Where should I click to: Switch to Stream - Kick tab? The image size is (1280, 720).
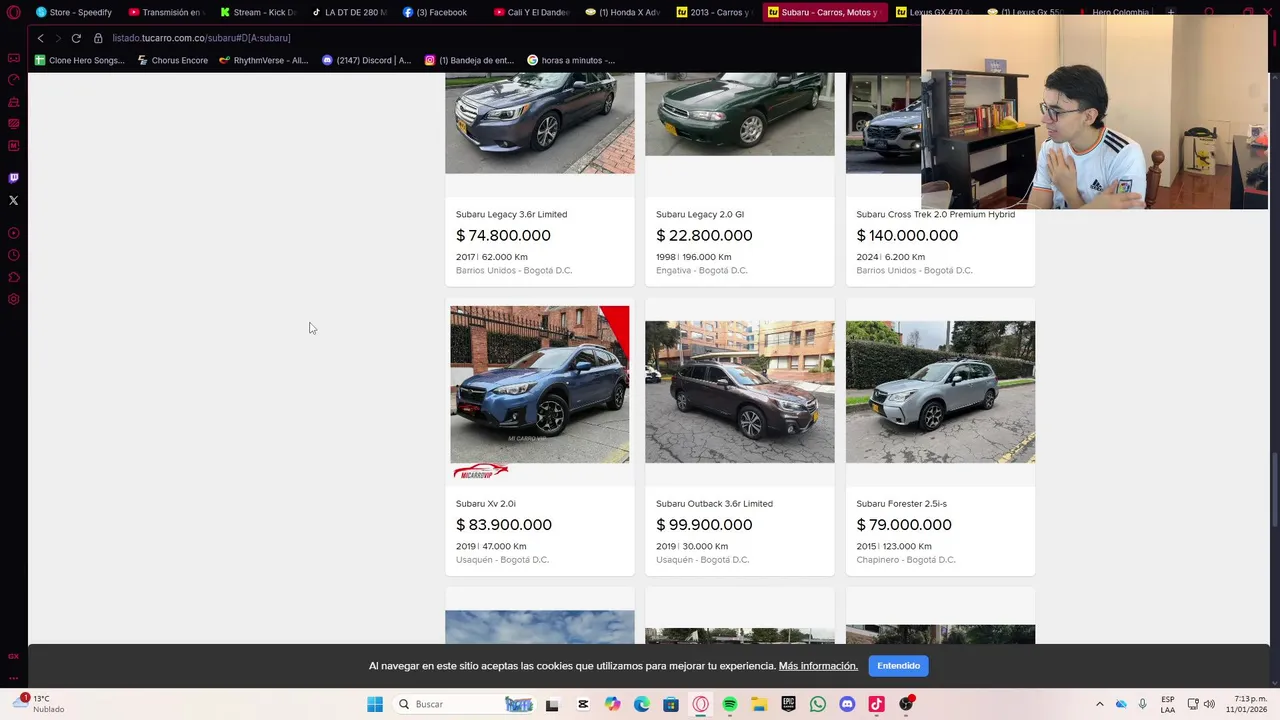pyautogui.click(x=258, y=12)
